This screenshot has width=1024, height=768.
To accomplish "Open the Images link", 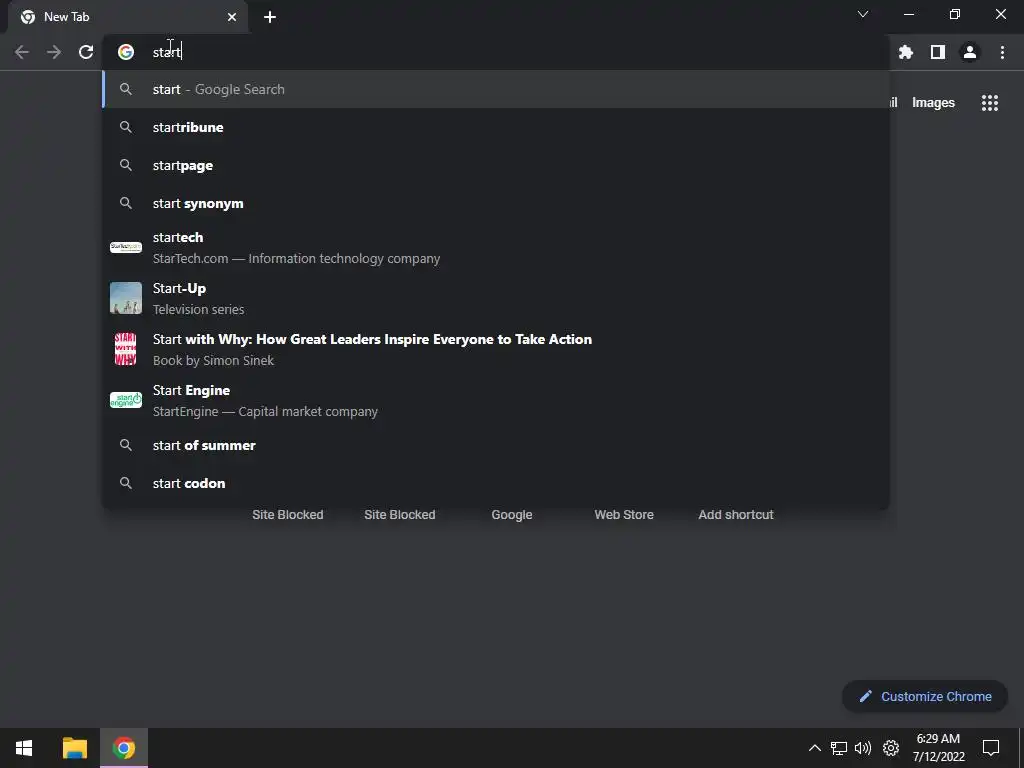I will (933, 103).
